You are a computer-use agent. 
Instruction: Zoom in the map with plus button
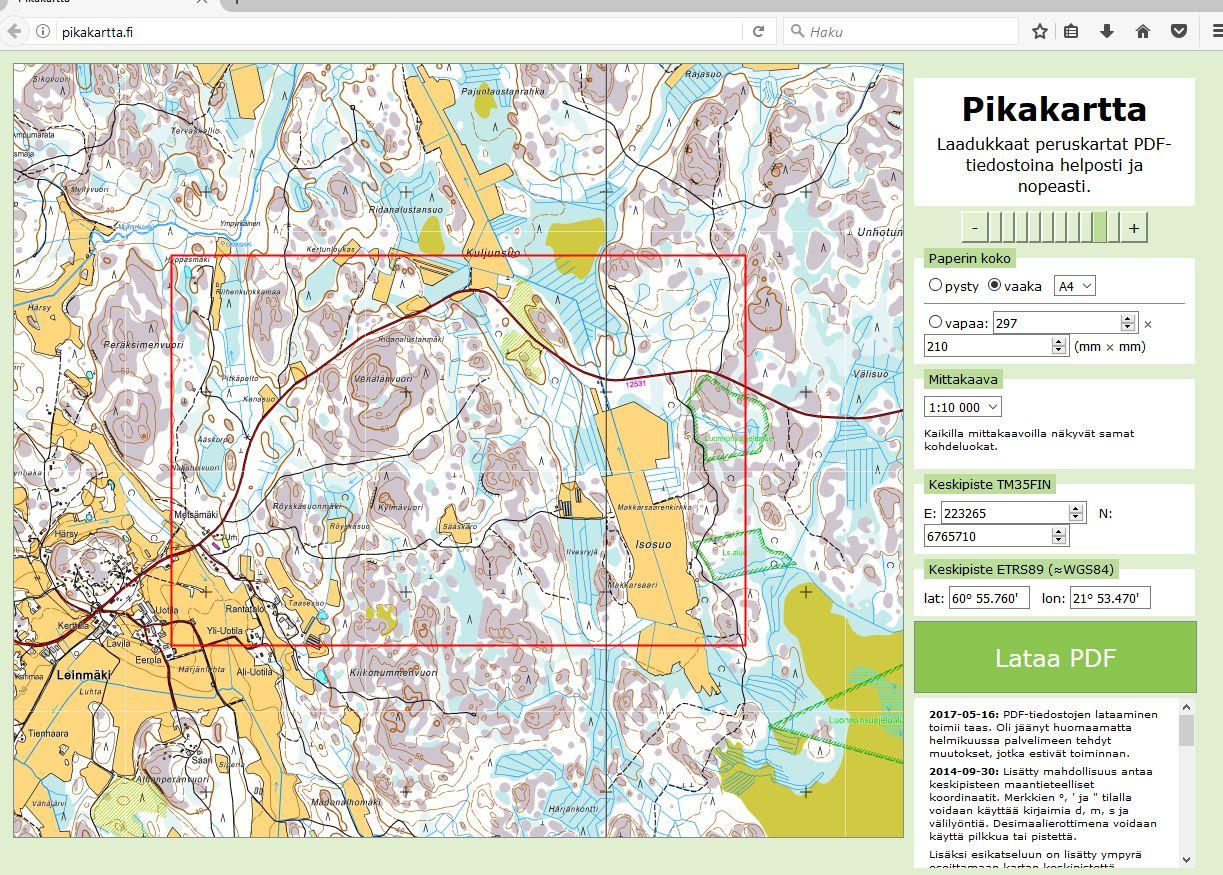coord(1133,228)
